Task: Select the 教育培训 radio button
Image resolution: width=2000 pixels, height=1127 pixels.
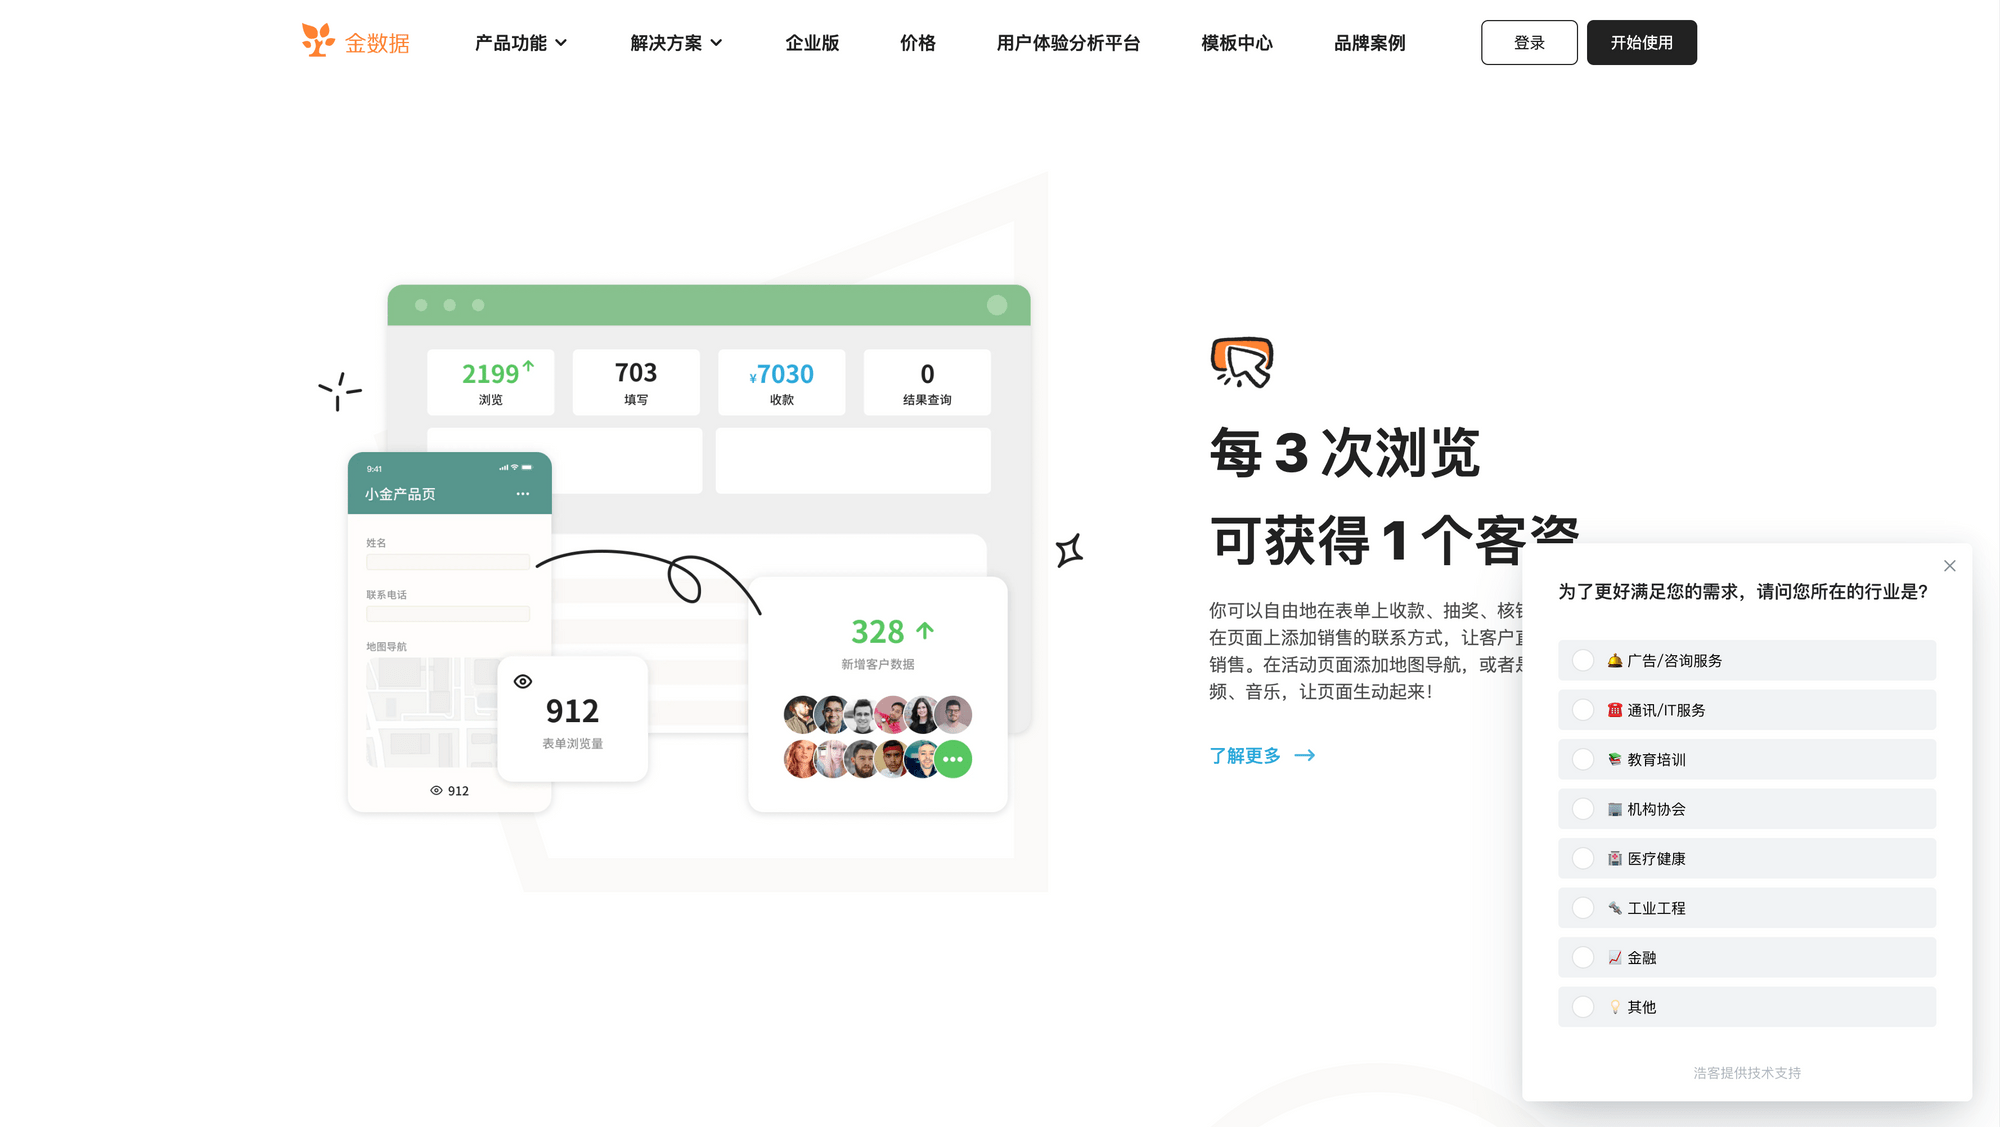Action: (1582, 759)
